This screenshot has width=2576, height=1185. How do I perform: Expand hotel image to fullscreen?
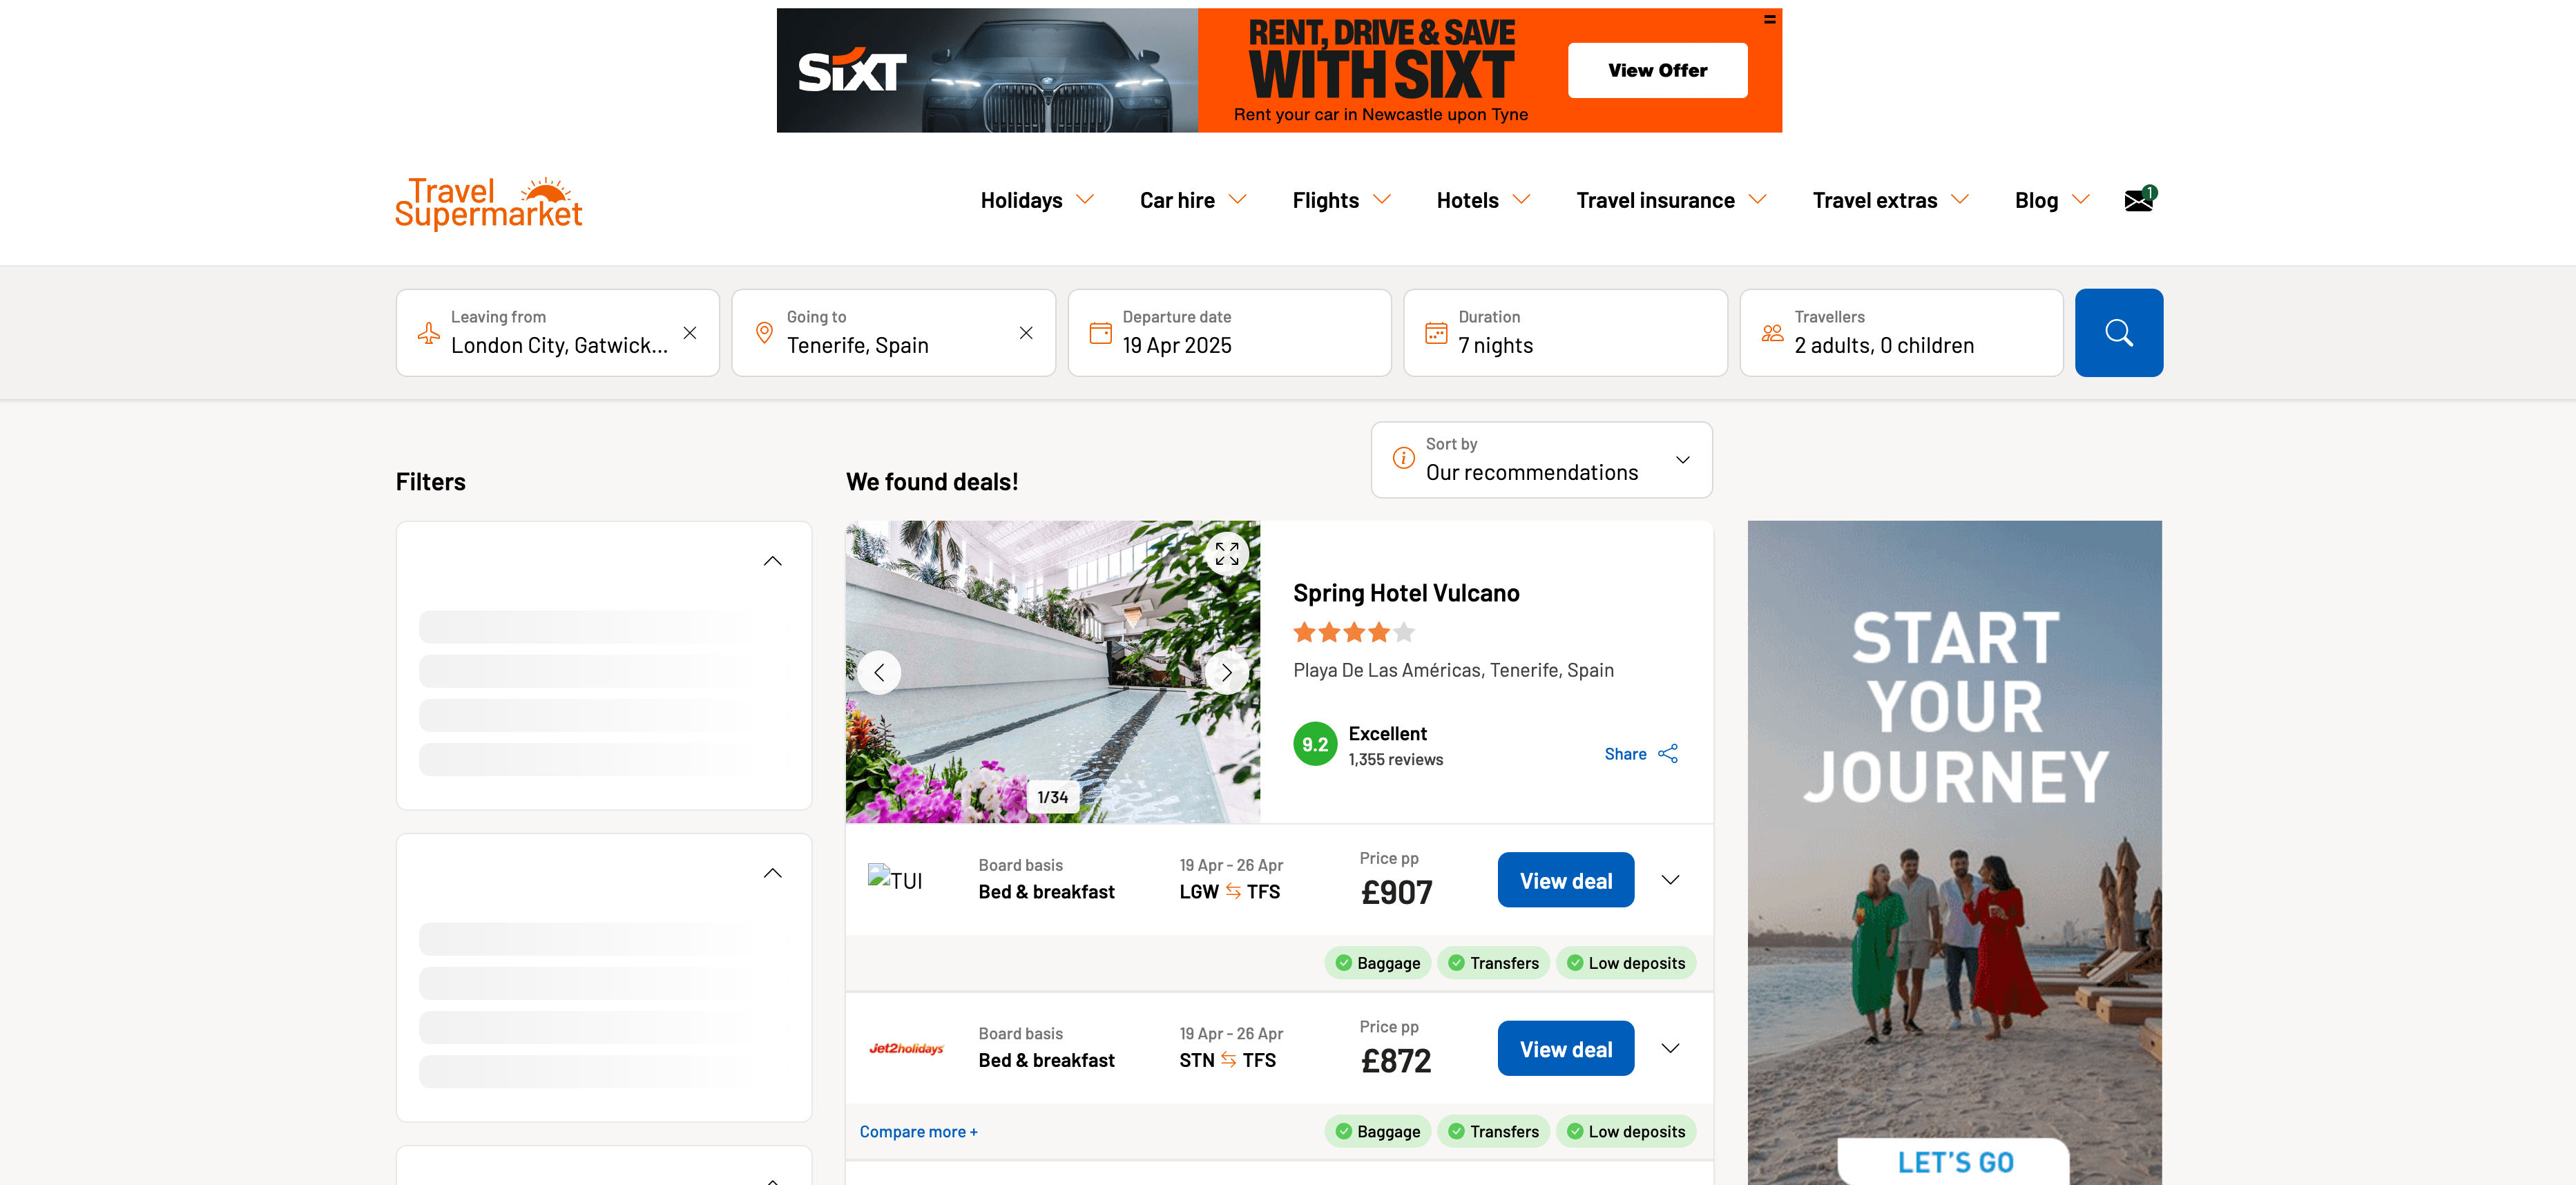pyautogui.click(x=1228, y=553)
